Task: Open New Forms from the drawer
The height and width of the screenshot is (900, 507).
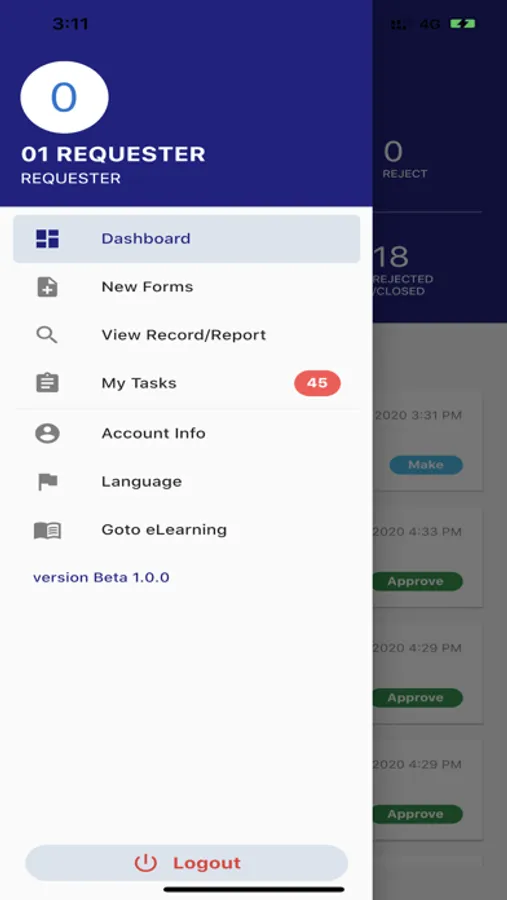Action: pos(187,286)
